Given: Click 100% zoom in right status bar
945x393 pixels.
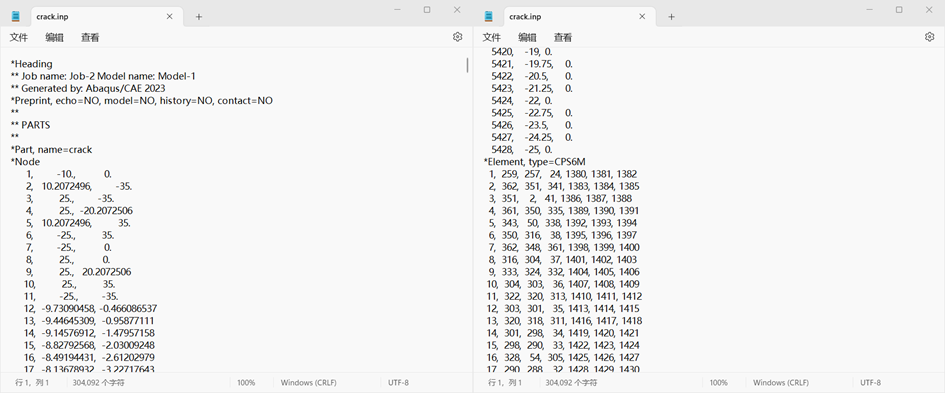Looking at the screenshot, I should pos(718,383).
